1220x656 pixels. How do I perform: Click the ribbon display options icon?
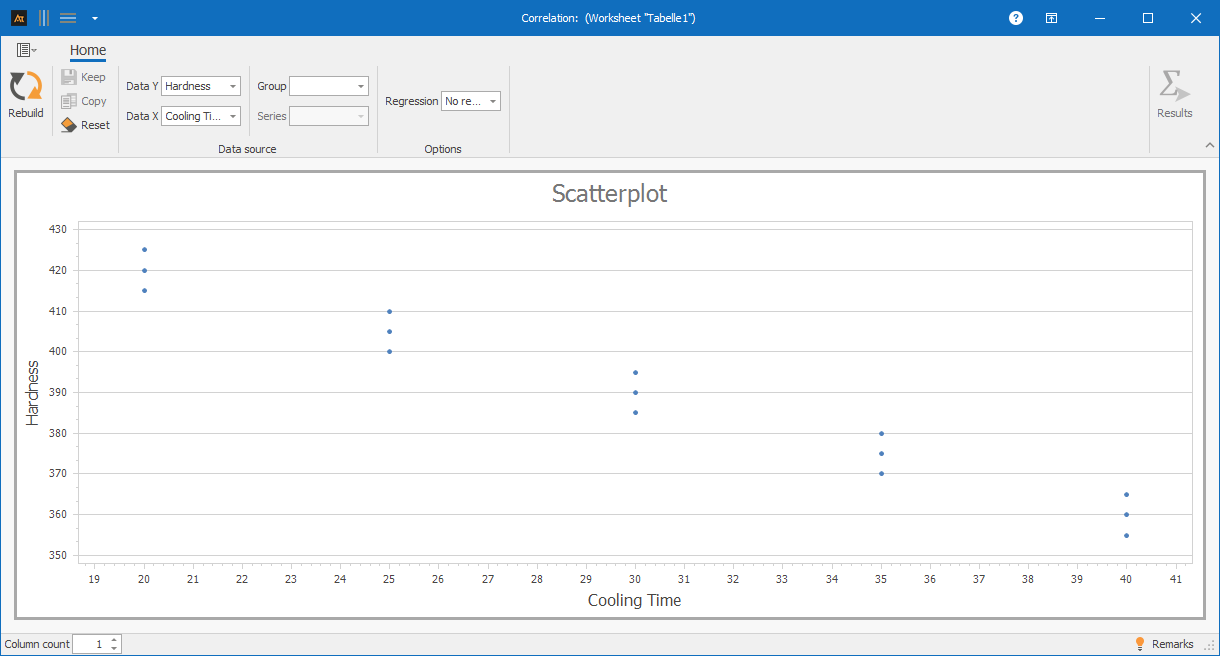[1052, 18]
